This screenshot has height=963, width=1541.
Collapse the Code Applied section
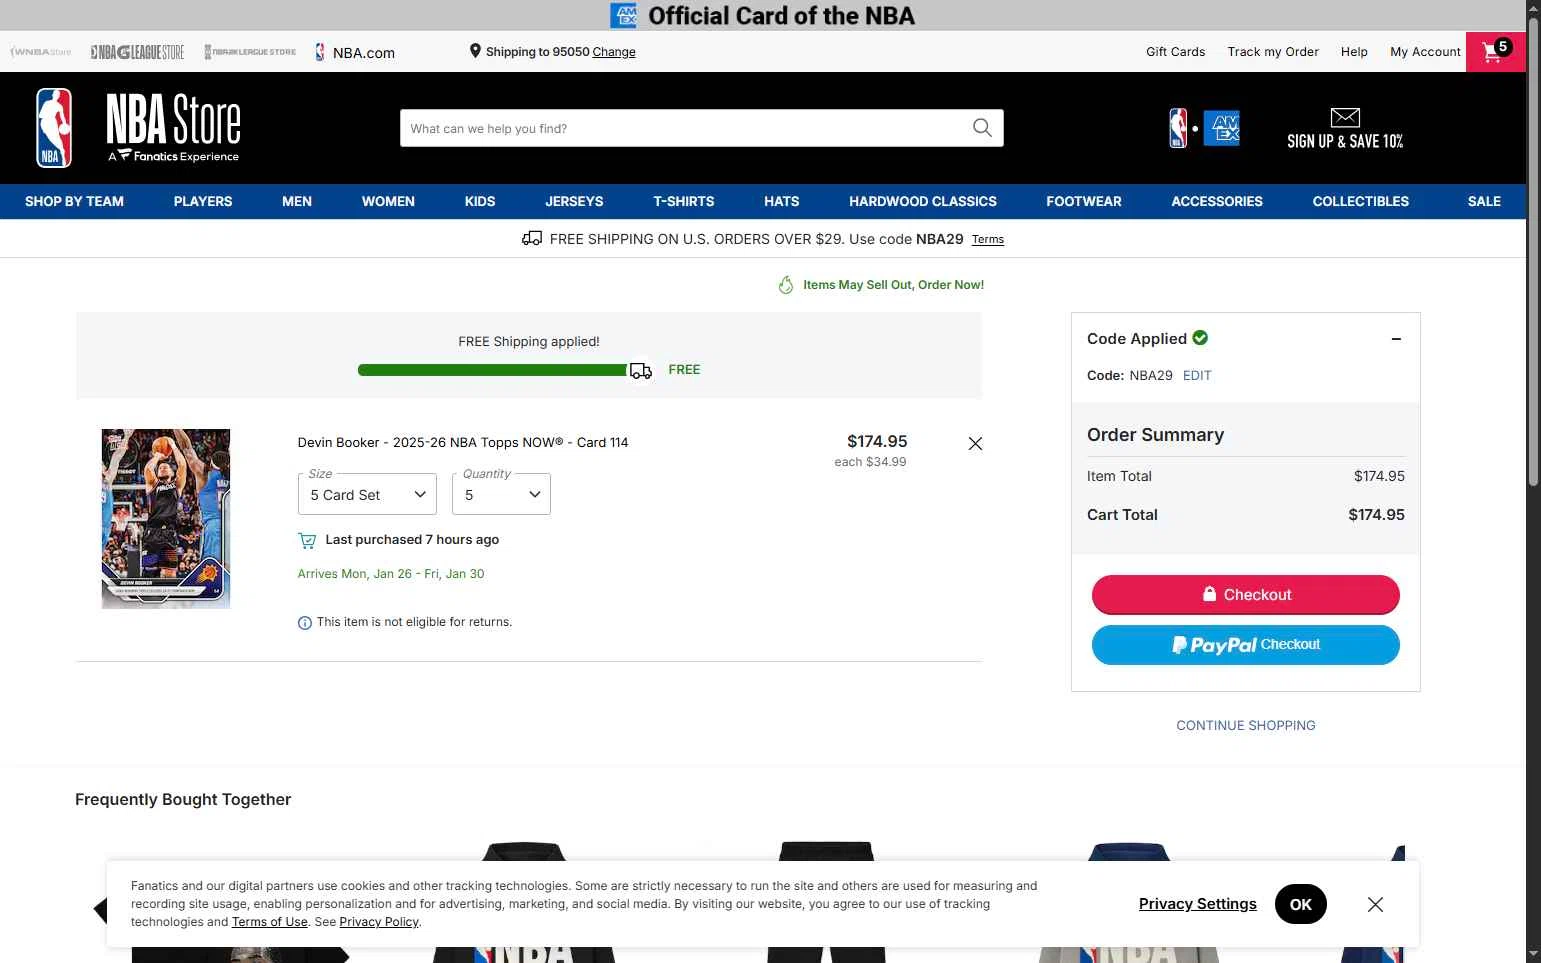coord(1396,339)
